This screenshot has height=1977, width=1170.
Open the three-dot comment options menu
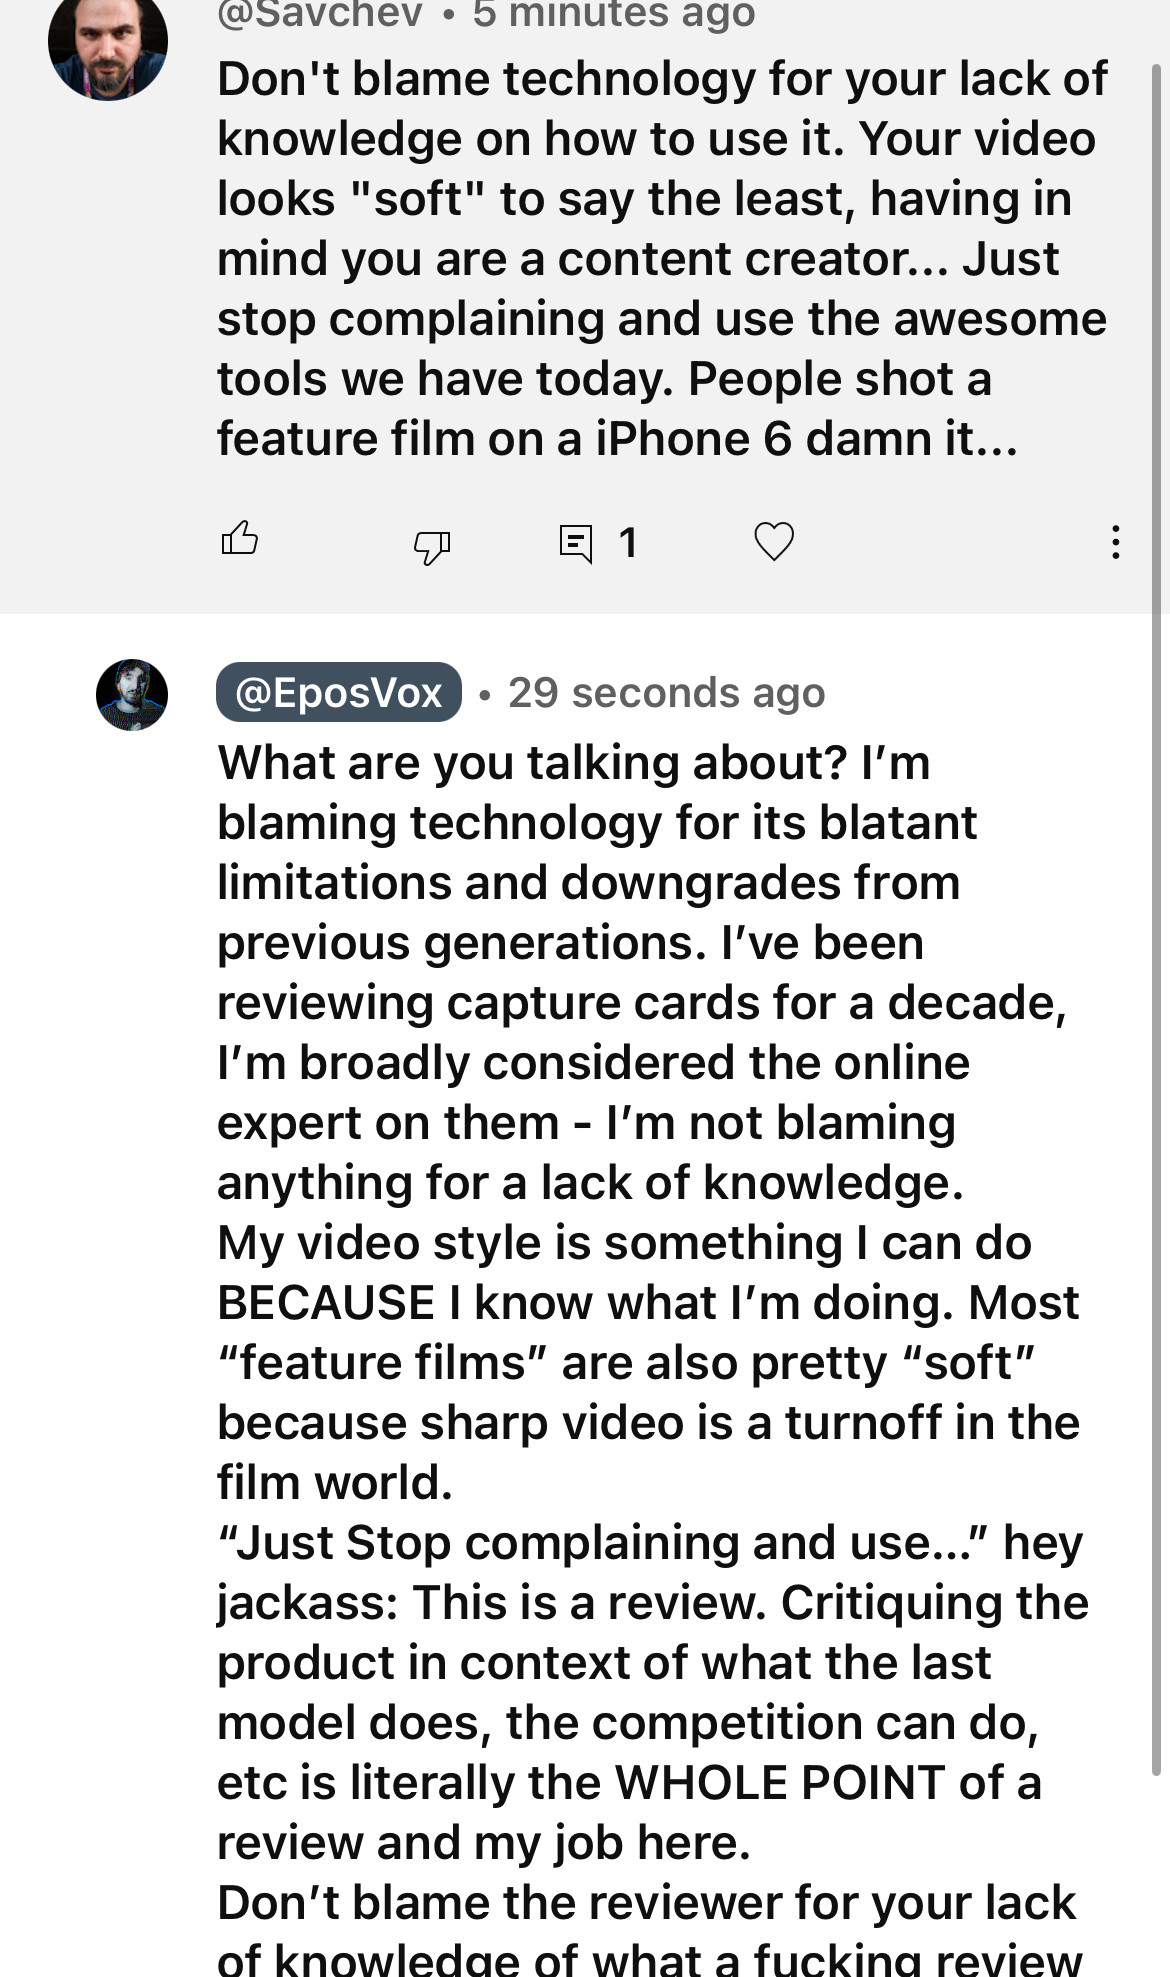tap(1115, 542)
